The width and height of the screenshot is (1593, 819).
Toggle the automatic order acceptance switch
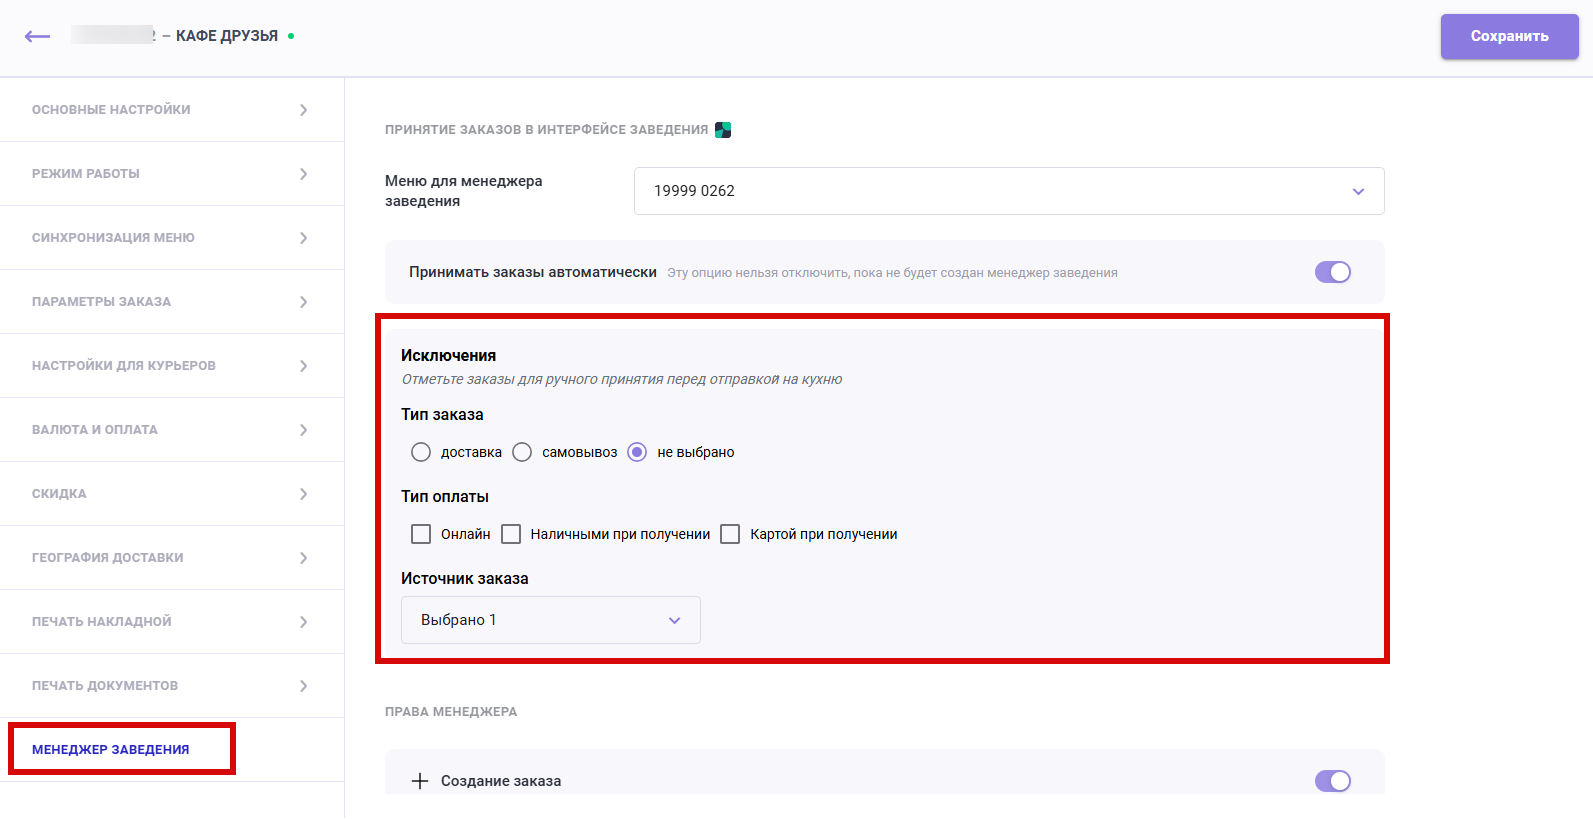(1332, 272)
